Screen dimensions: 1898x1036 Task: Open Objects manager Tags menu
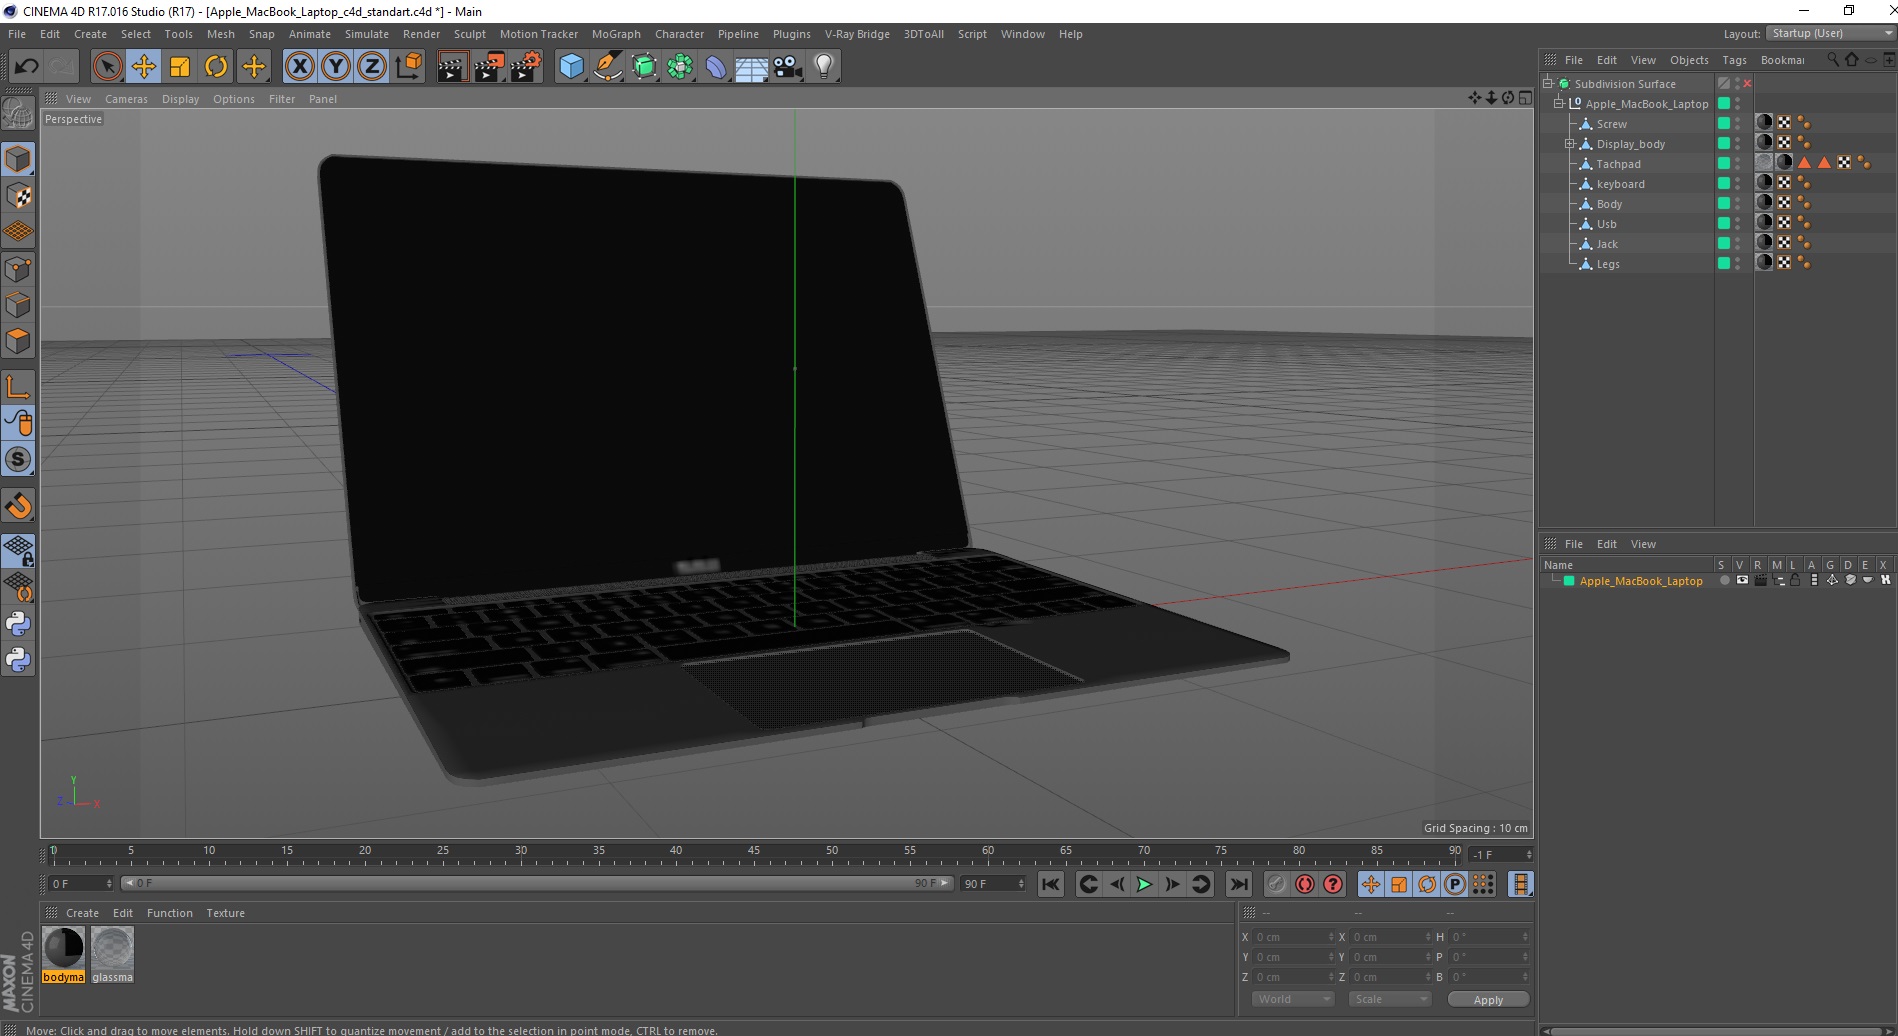[x=1734, y=60]
